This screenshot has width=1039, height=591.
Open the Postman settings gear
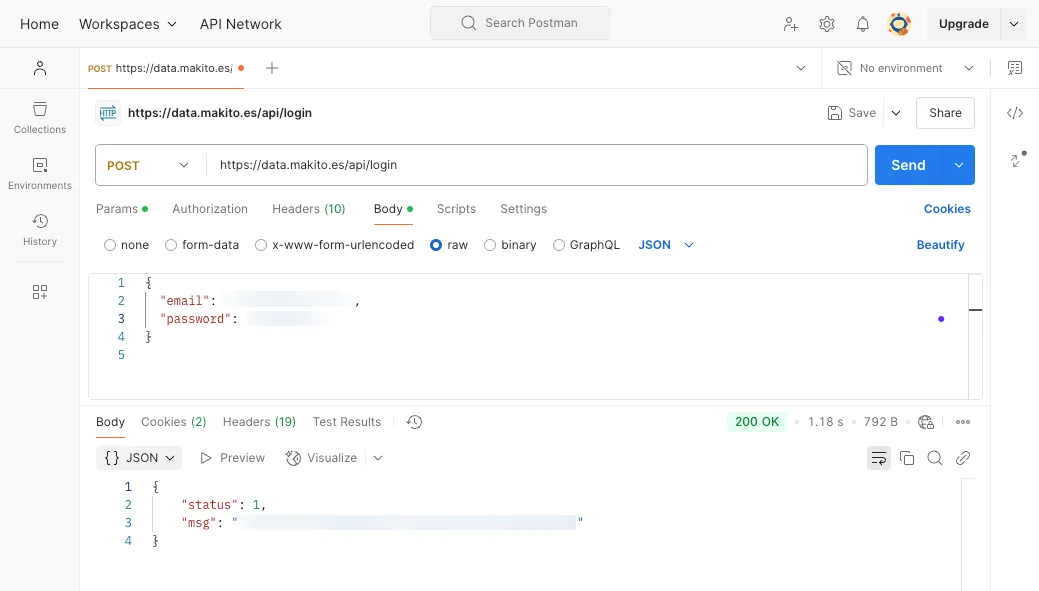[x=827, y=23]
